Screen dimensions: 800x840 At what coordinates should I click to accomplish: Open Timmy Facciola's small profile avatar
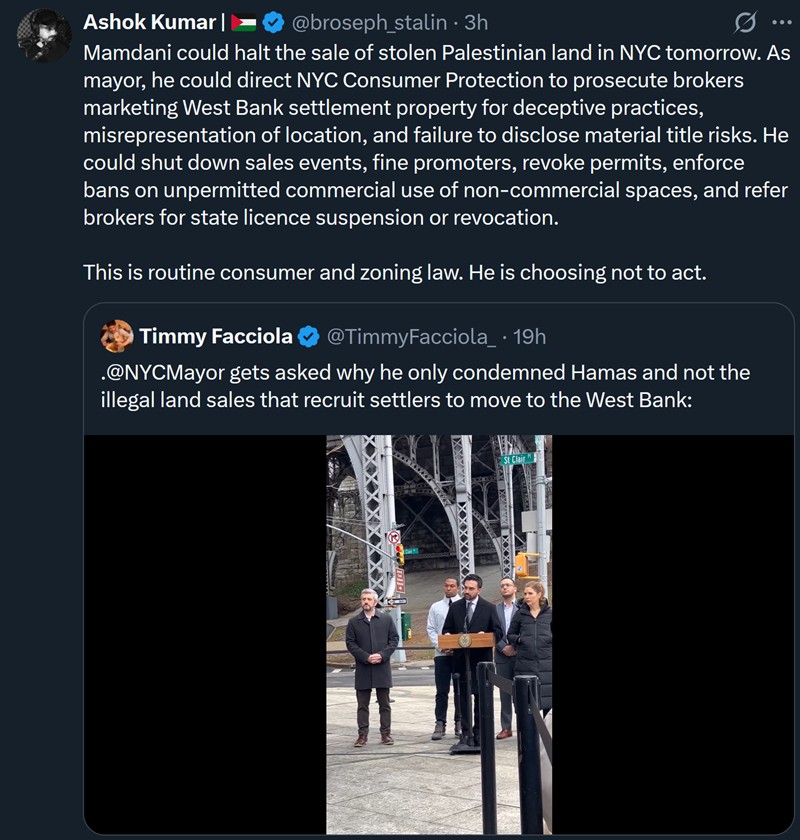[117, 336]
